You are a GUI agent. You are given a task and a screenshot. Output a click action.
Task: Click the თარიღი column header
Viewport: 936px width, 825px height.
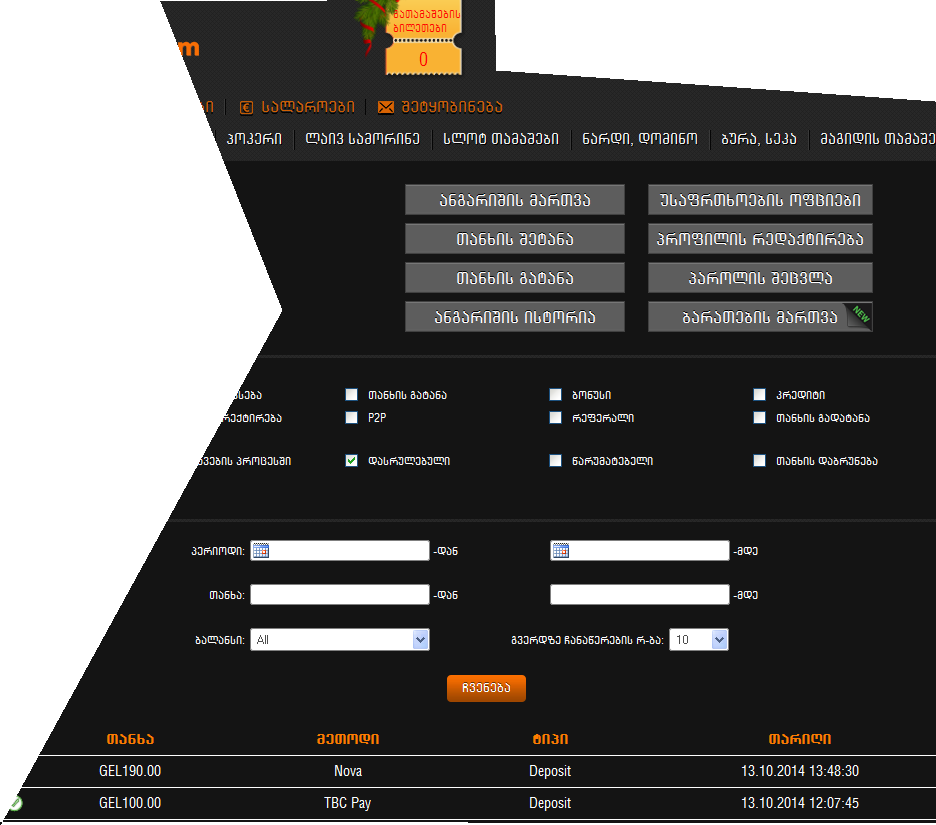(x=799, y=738)
